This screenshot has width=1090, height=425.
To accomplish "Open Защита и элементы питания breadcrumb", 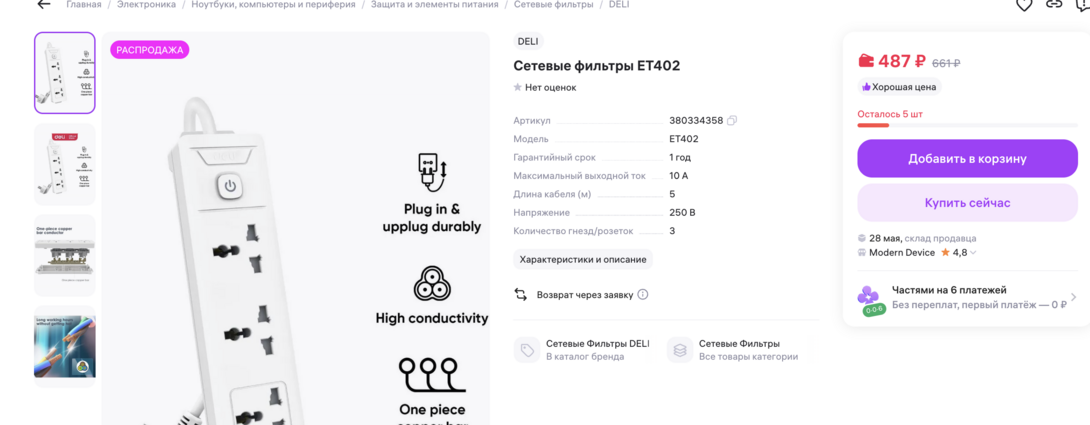I will (434, 4).
